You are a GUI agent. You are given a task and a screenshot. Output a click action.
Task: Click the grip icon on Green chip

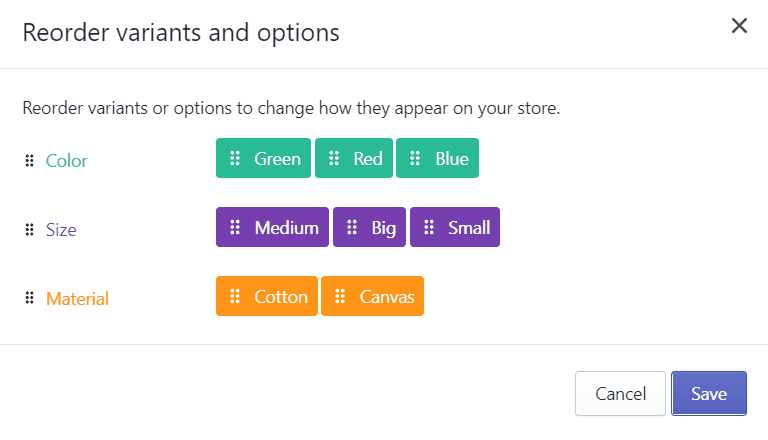point(235,158)
